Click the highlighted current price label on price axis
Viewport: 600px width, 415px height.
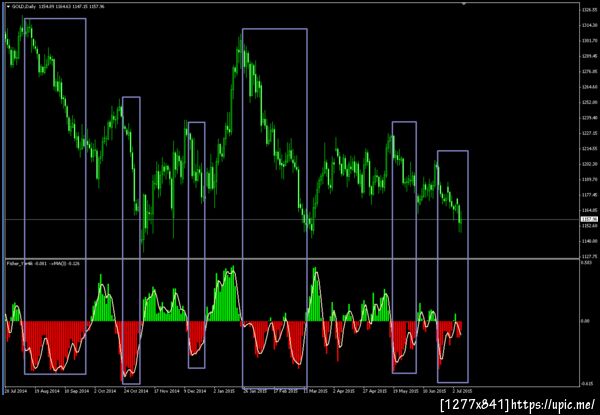pos(589,219)
